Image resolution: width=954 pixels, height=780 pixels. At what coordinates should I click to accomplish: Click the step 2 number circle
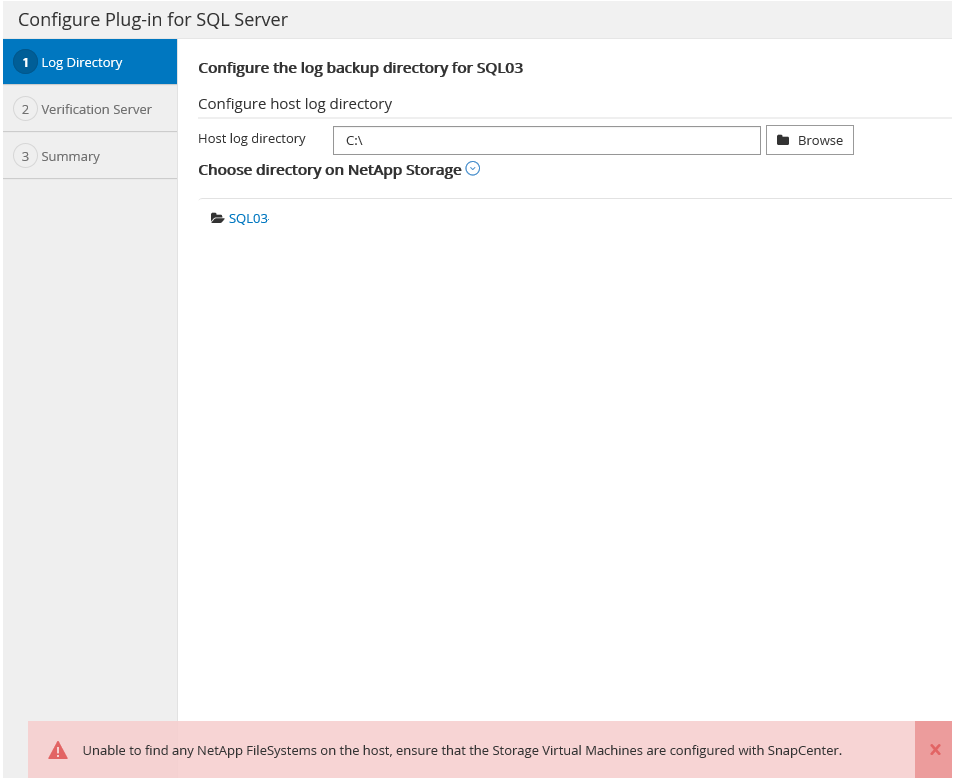point(25,109)
